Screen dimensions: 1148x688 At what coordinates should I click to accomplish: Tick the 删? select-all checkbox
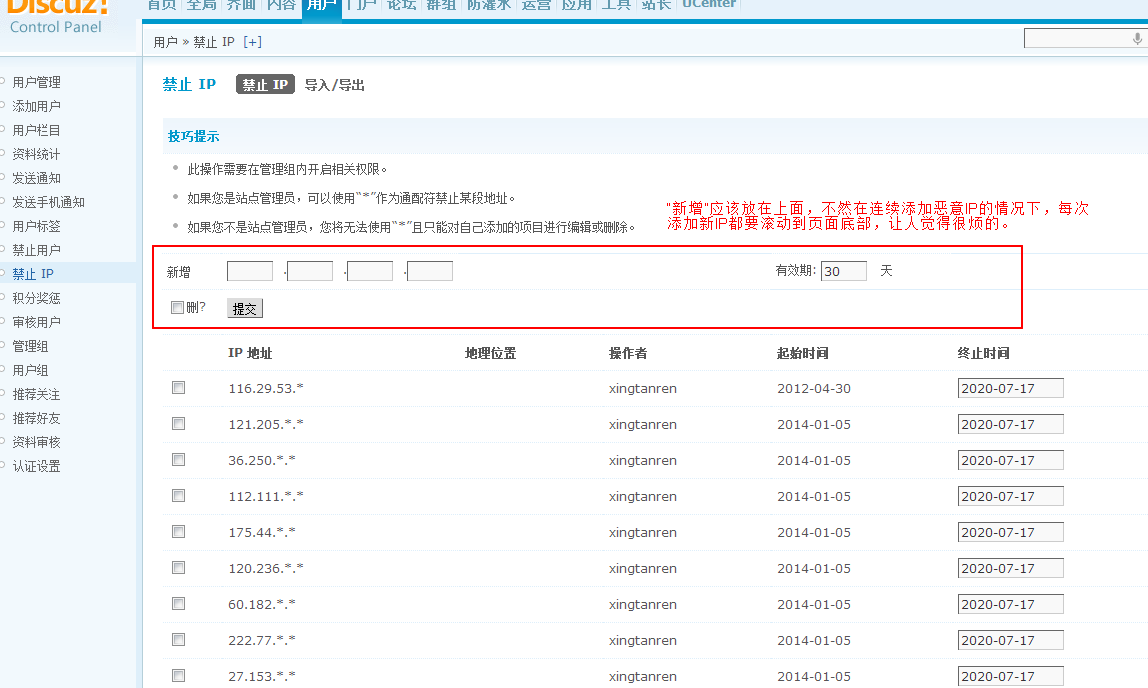pos(177,307)
